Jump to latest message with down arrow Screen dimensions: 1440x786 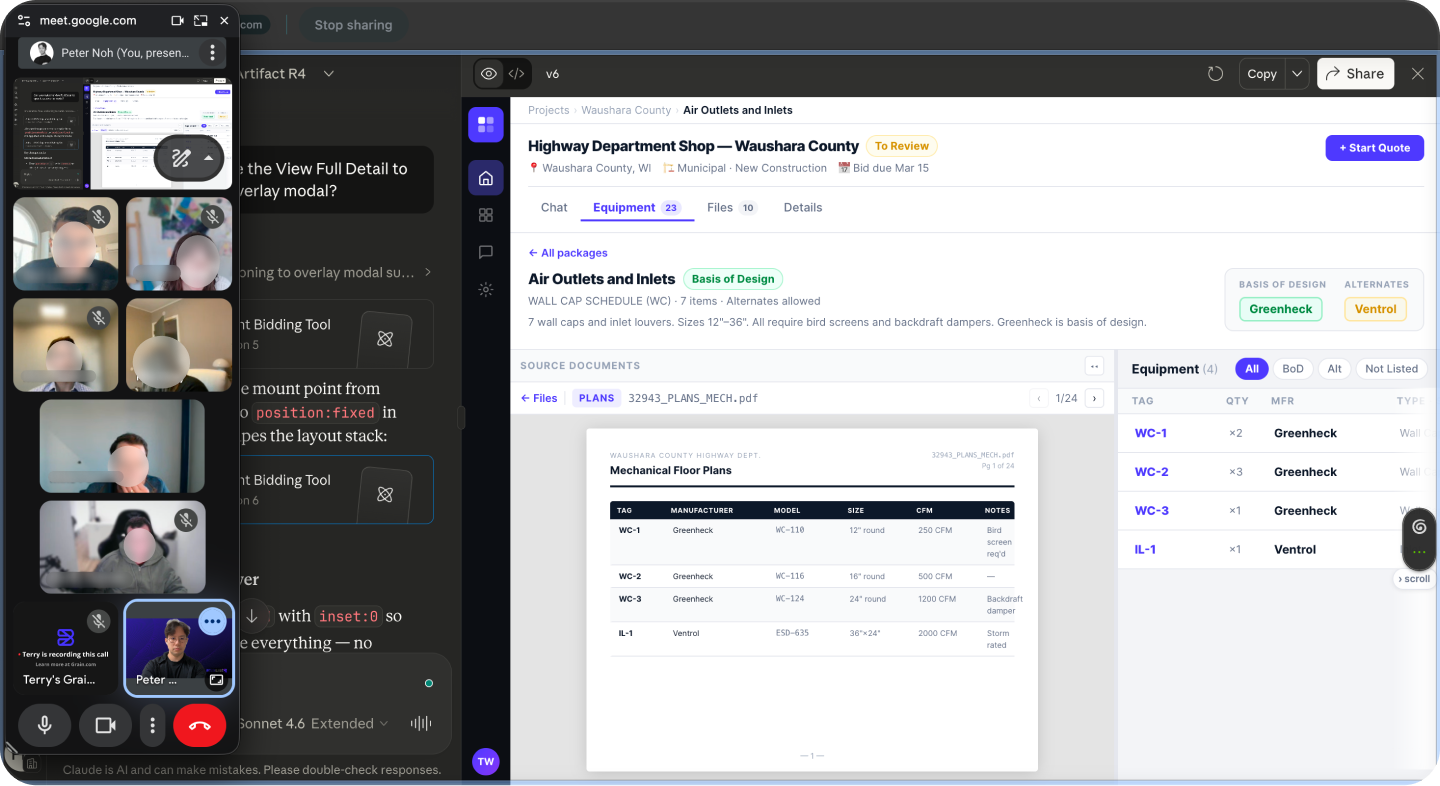(253, 615)
